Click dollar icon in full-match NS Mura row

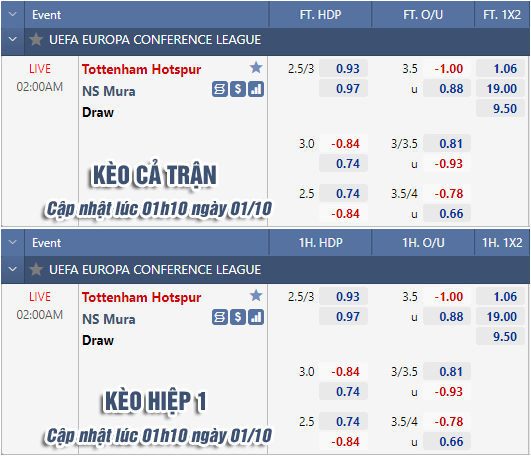(238, 89)
